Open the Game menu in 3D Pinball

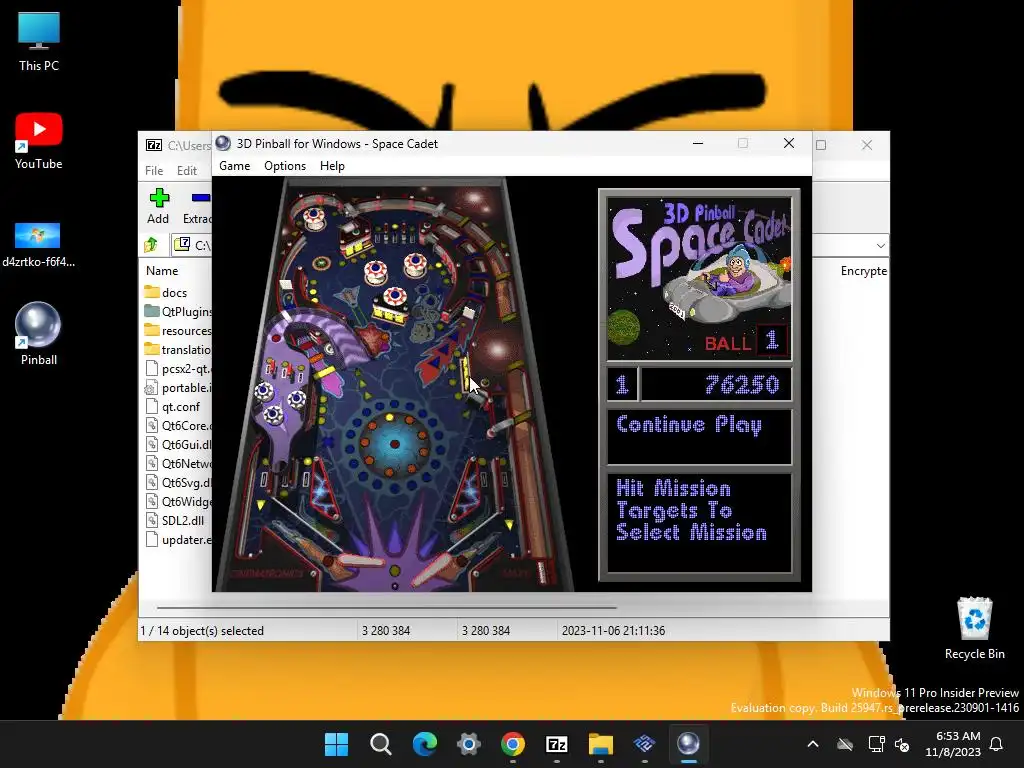pyautogui.click(x=234, y=166)
